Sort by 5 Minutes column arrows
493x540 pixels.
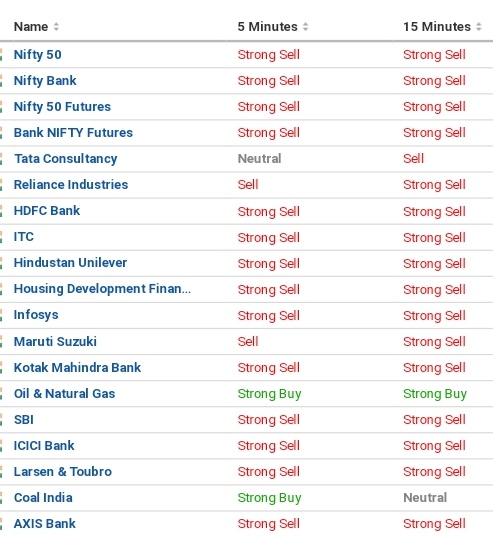tap(305, 27)
